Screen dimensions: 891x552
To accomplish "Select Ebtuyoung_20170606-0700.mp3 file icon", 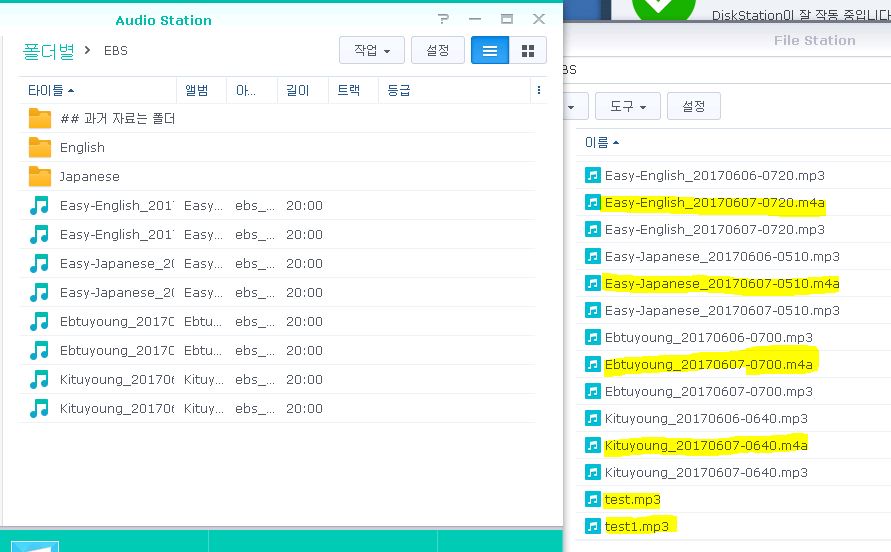I will 593,337.
